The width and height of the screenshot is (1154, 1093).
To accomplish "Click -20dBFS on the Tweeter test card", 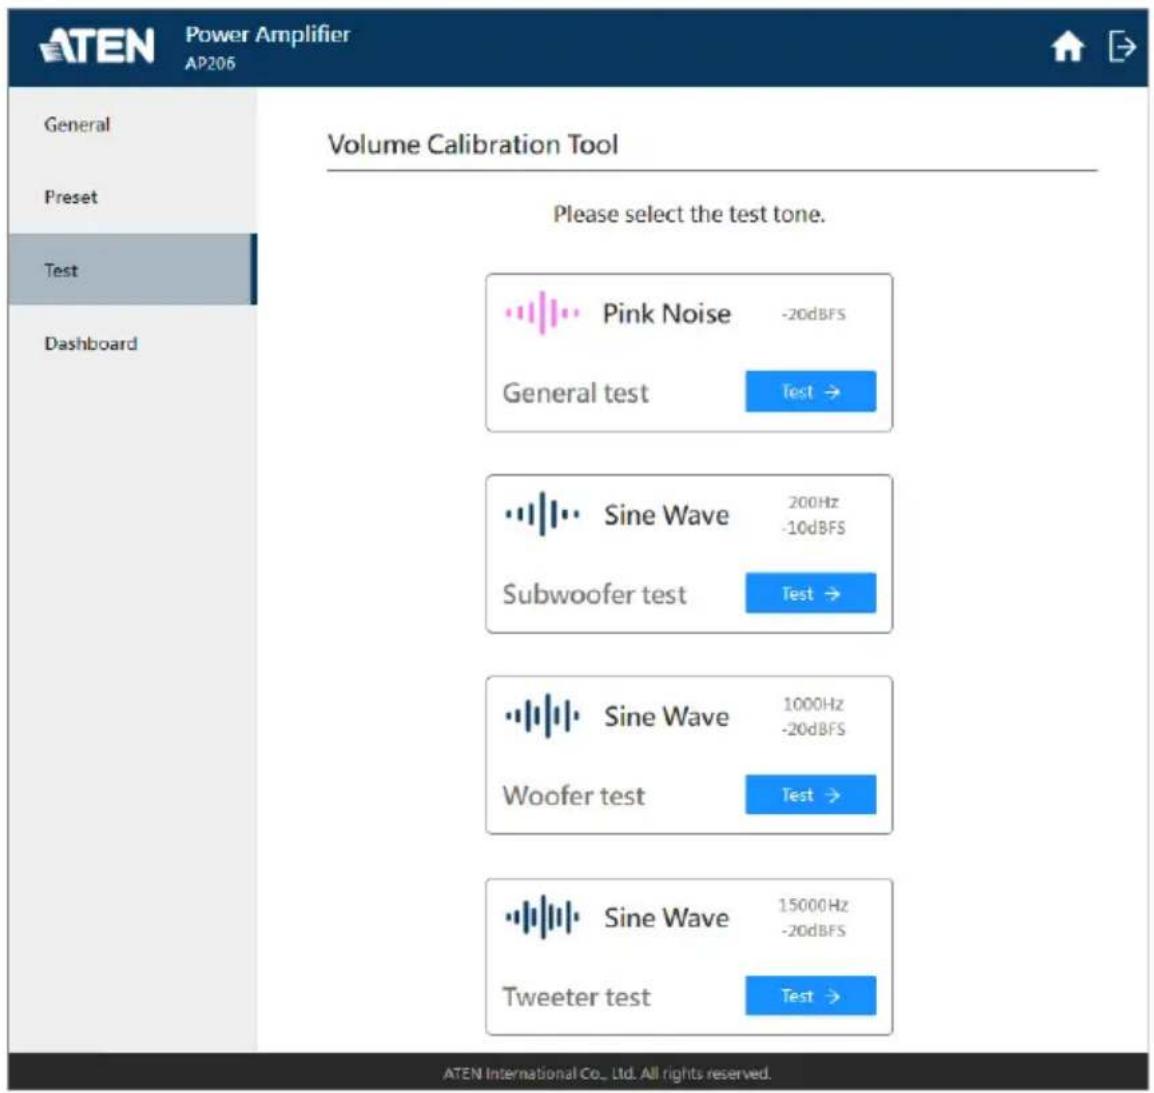I will (x=813, y=930).
